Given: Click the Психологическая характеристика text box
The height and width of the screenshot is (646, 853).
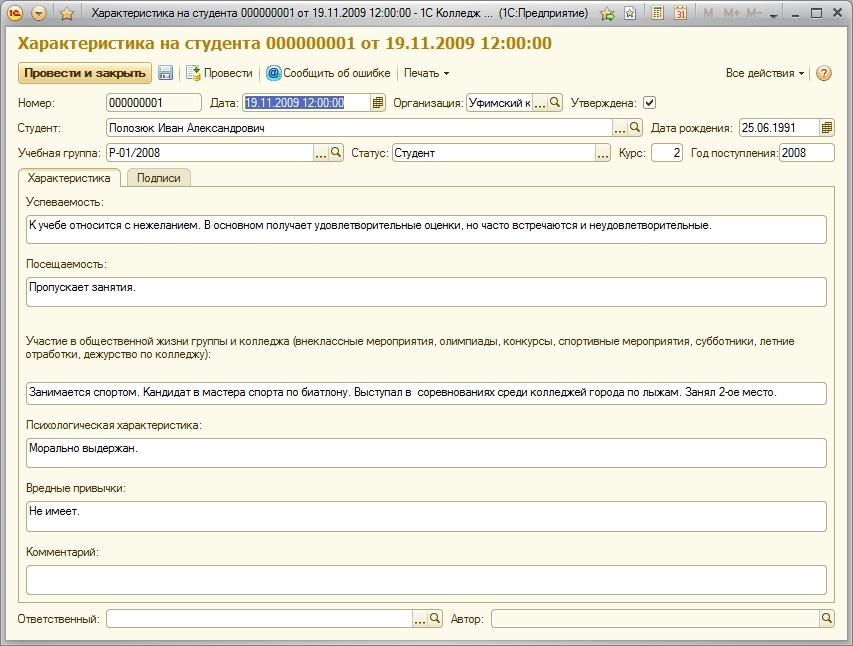Looking at the screenshot, I should tap(426, 453).
